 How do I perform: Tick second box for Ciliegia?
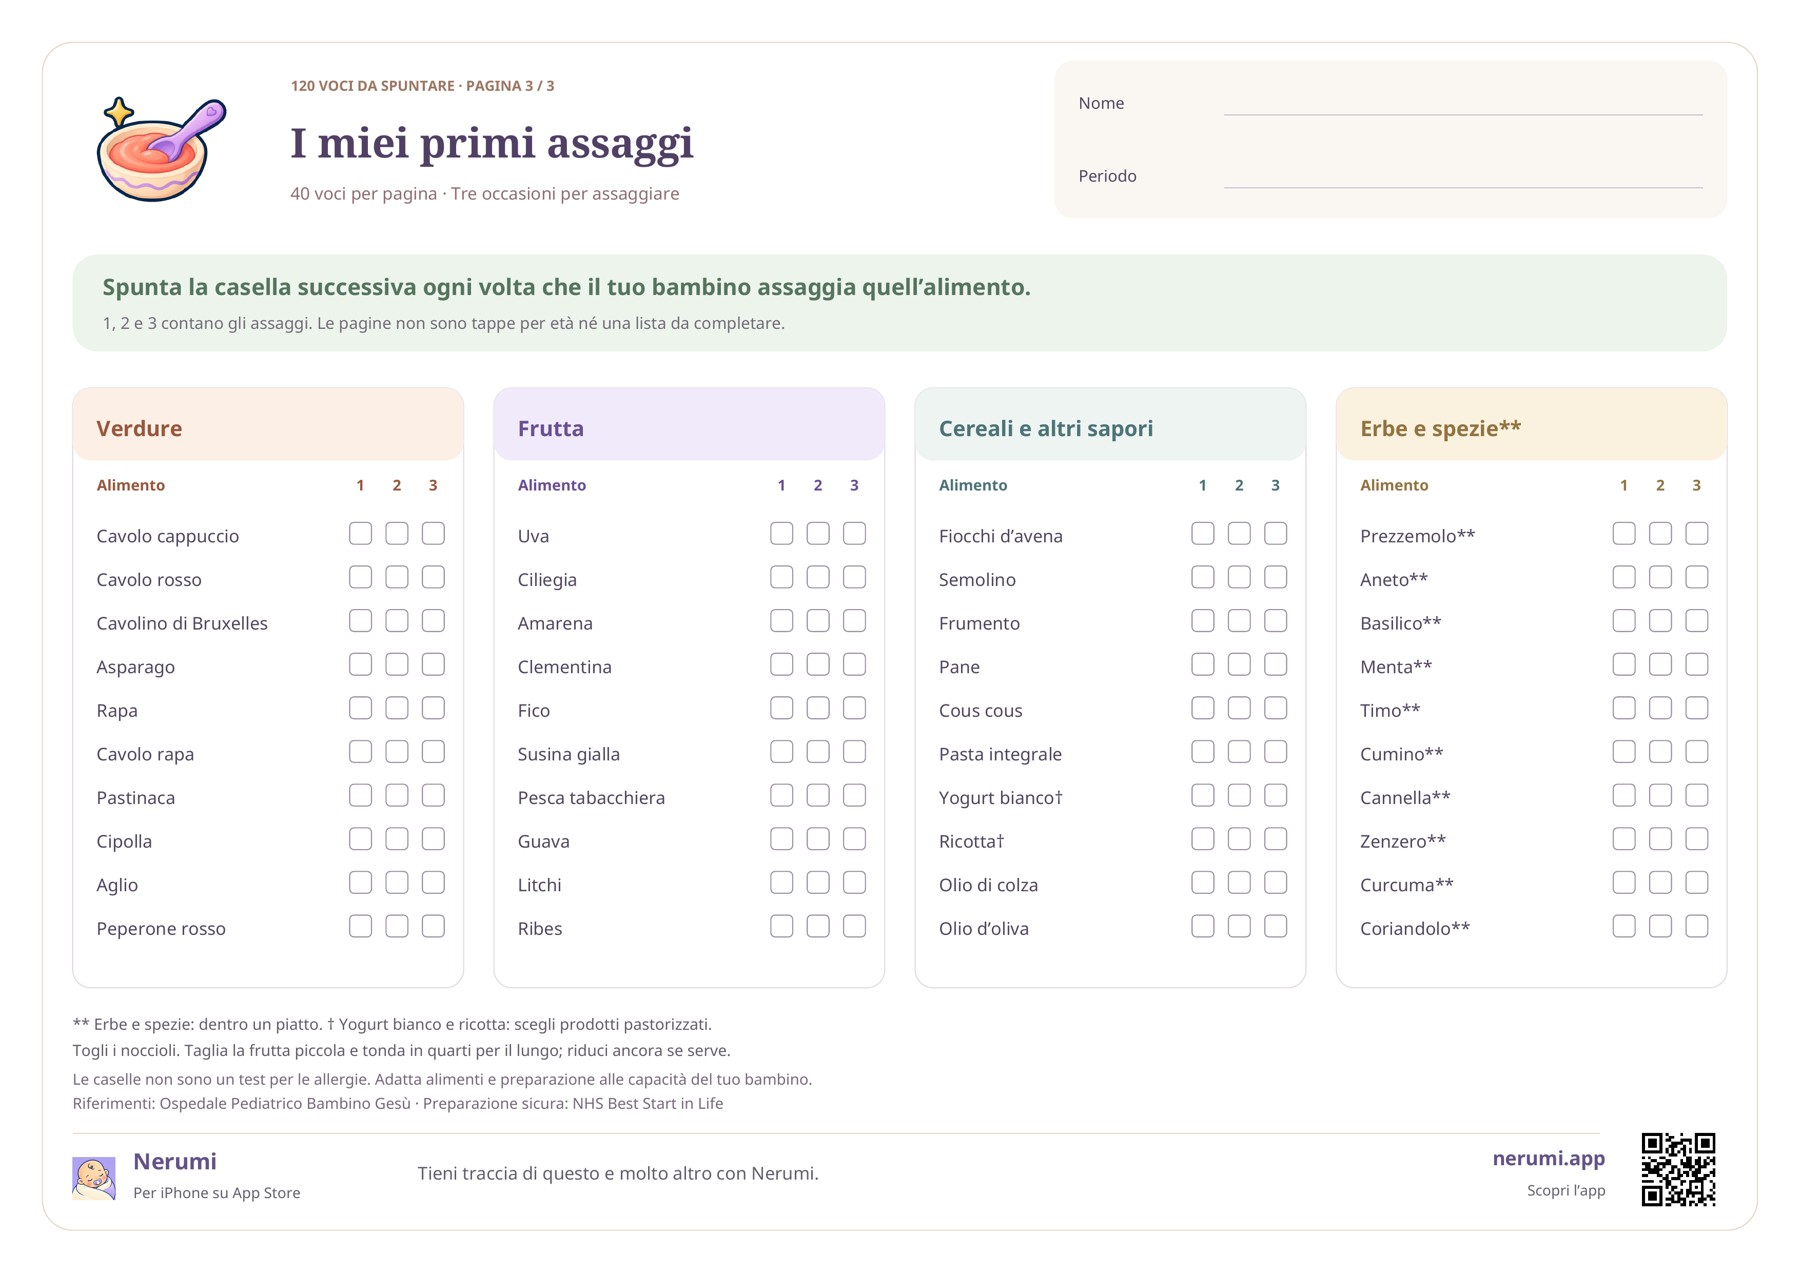pyautogui.click(x=818, y=577)
